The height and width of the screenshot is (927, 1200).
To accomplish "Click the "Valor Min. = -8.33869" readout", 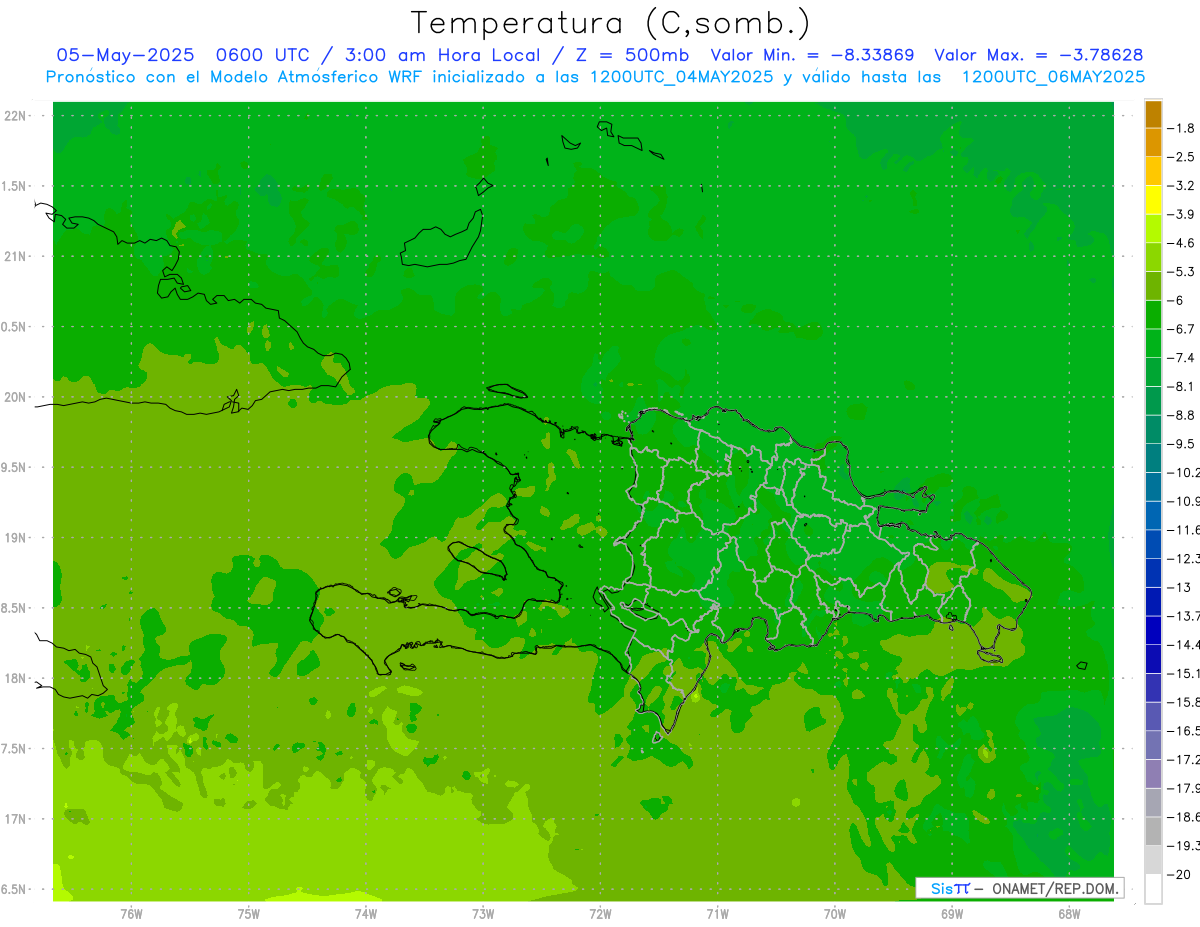I will tap(812, 55).
